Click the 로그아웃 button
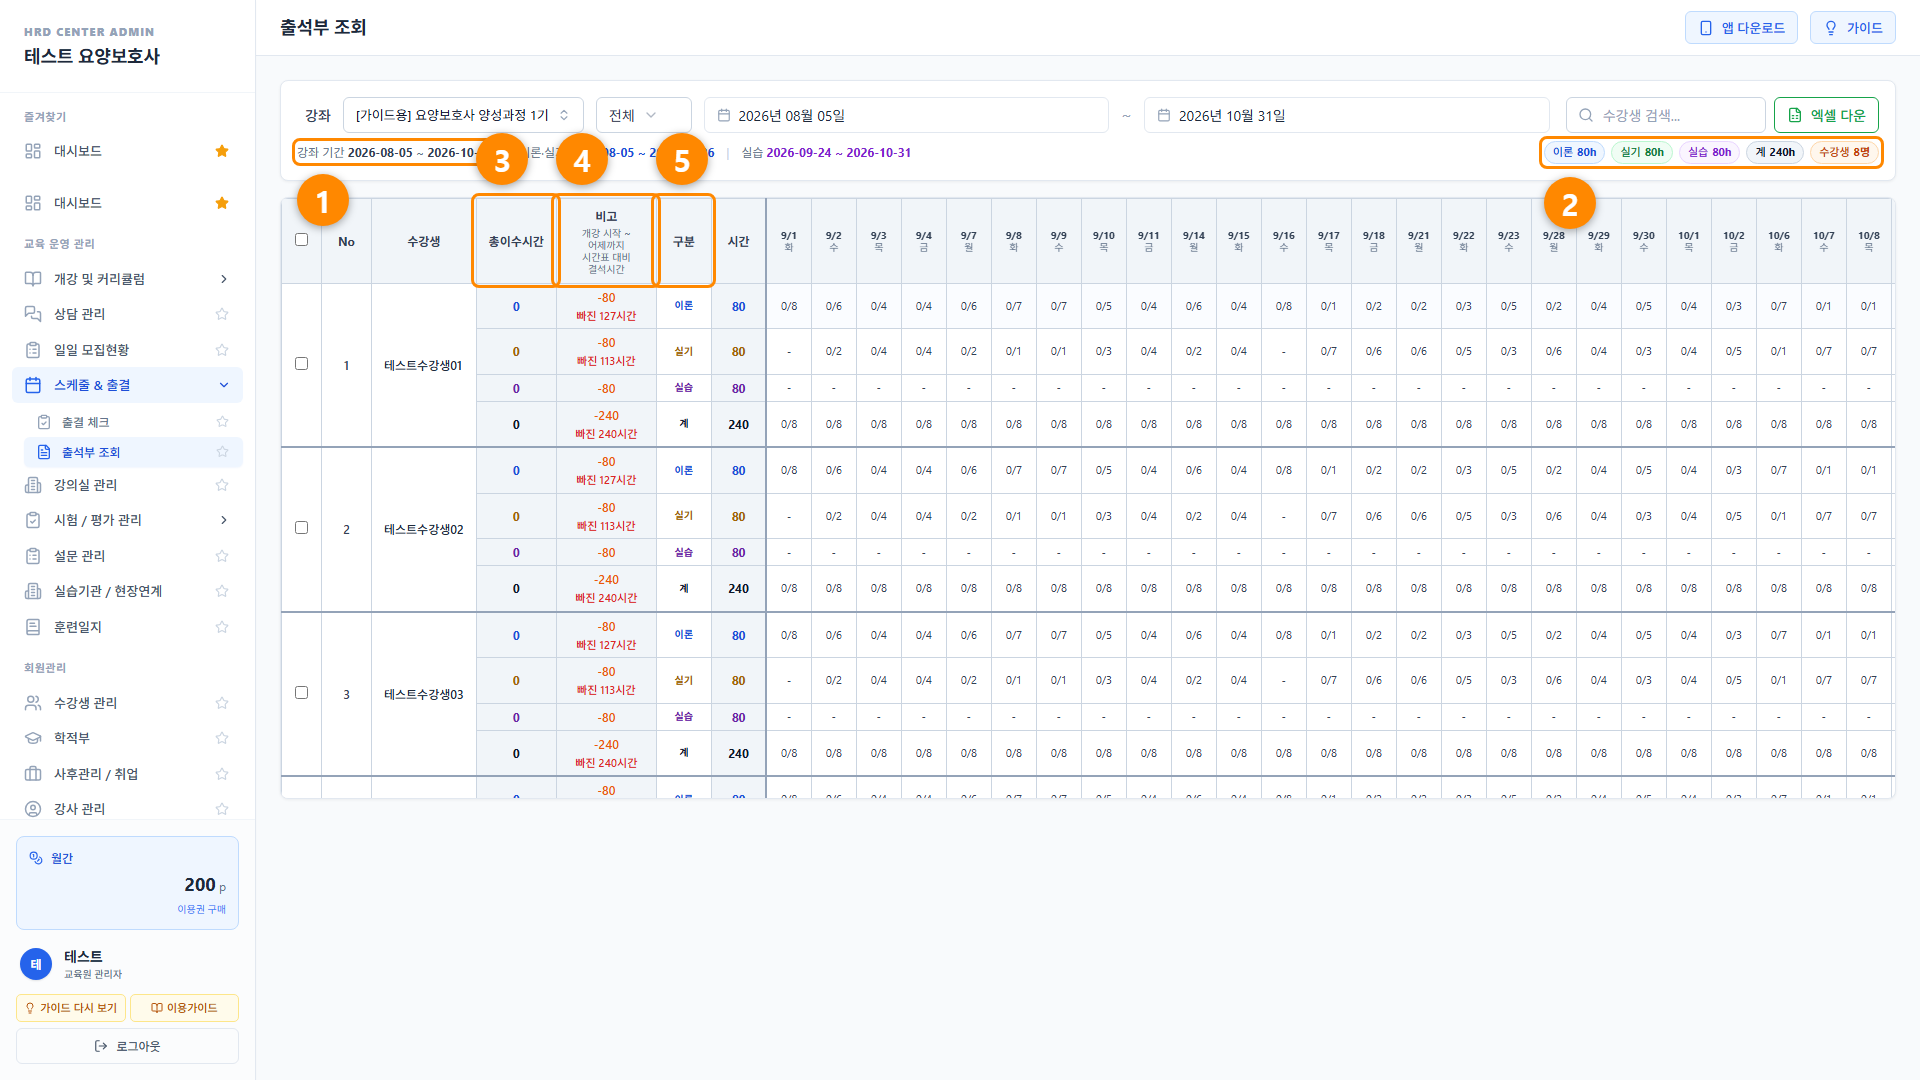This screenshot has width=1920, height=1080. point(127,1046)
